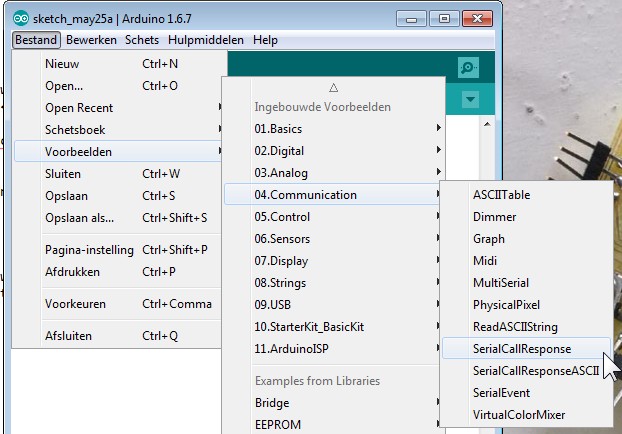Select Opslaan als... entry
The height and width of the screenshot is (434, 622).
tap(117, 218)
